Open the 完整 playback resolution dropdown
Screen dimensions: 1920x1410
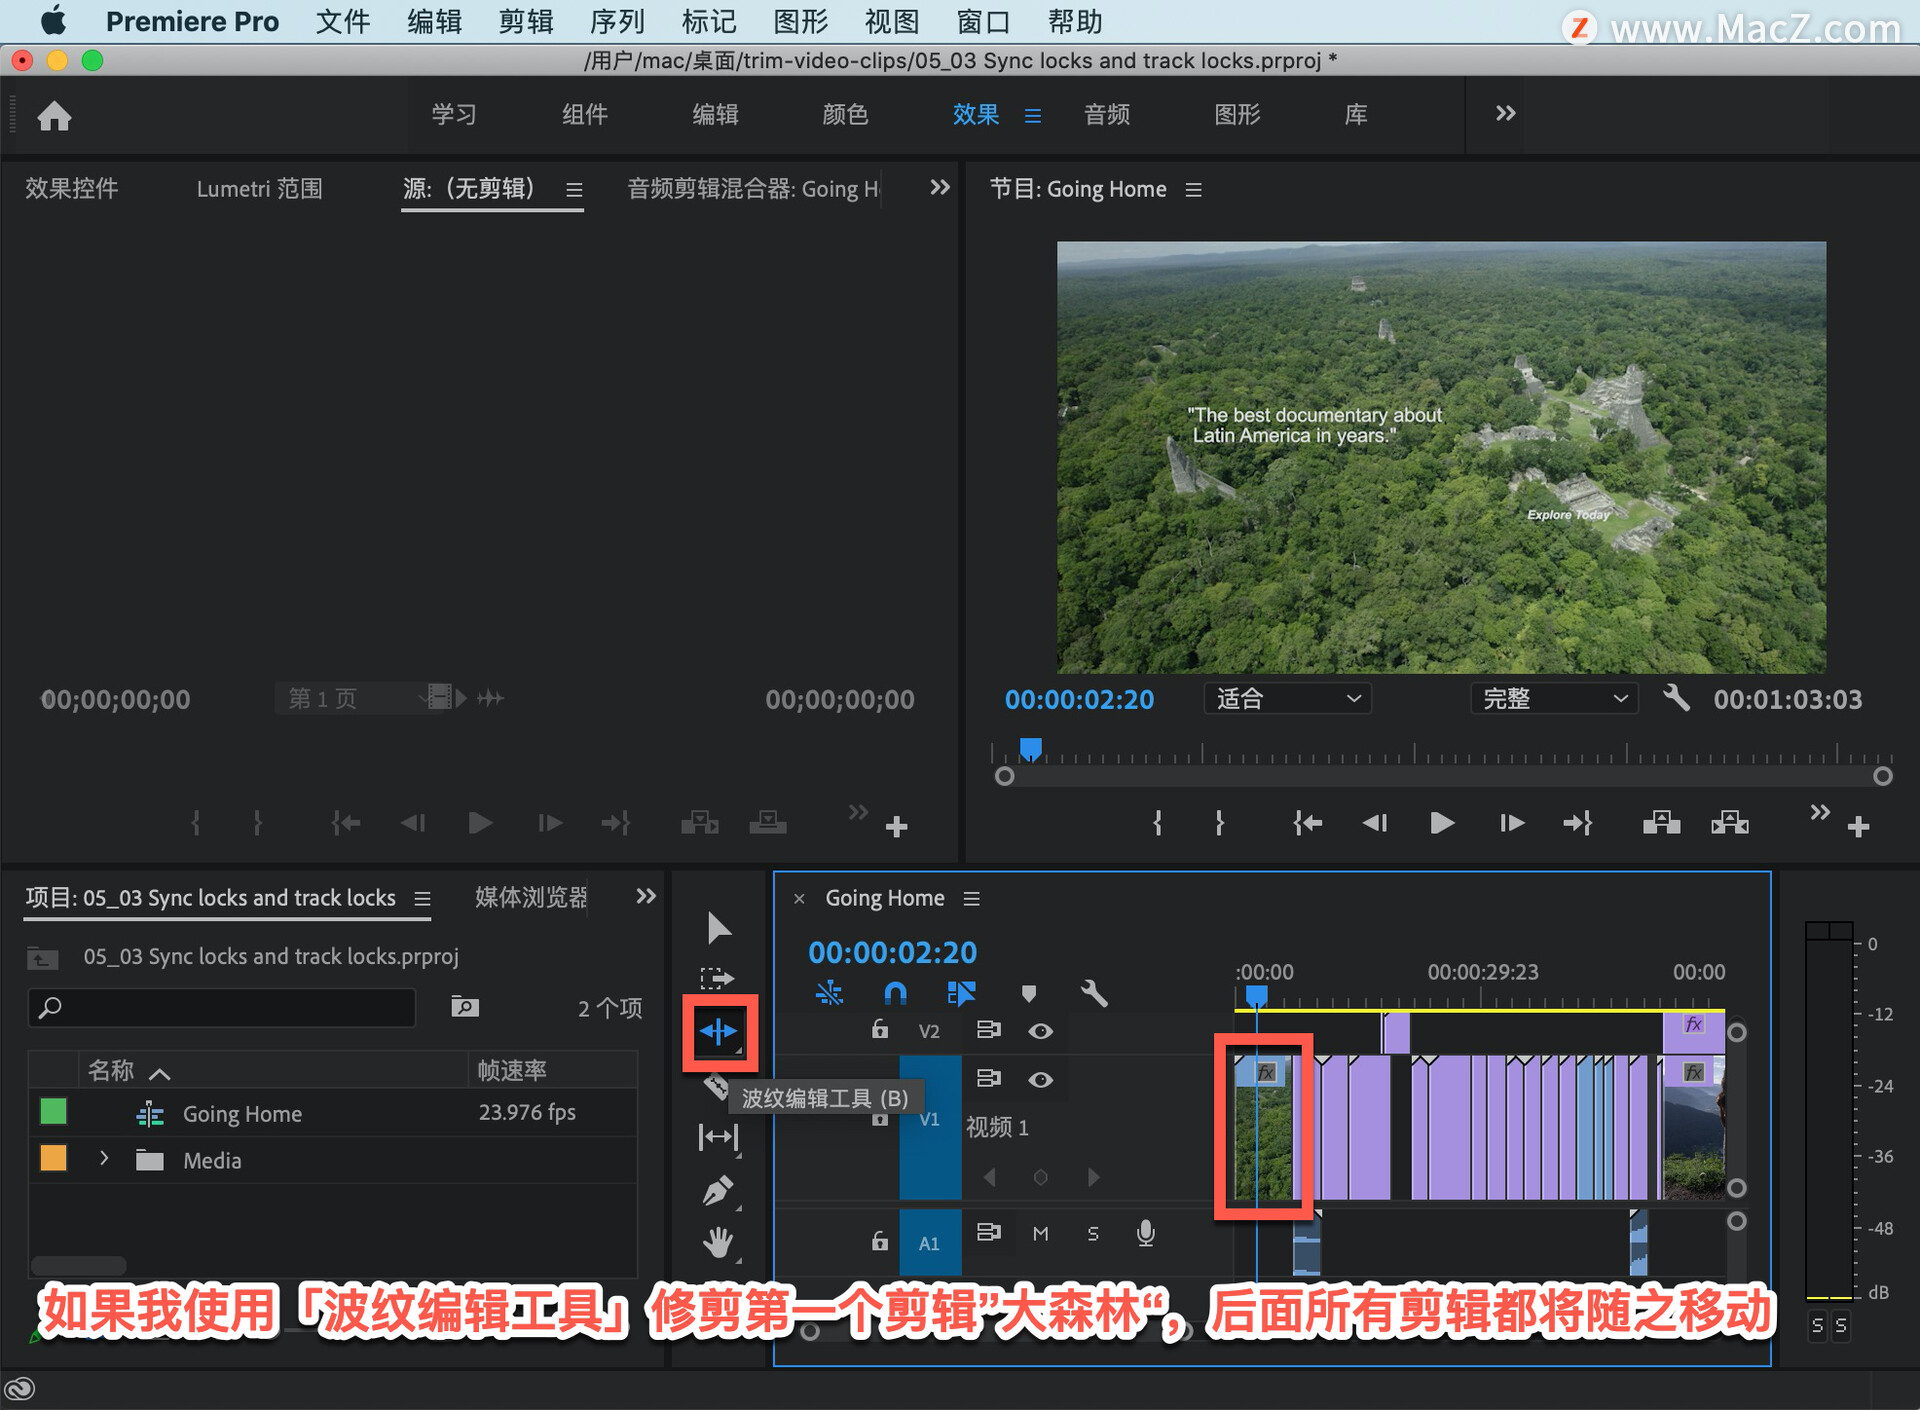1553,698
